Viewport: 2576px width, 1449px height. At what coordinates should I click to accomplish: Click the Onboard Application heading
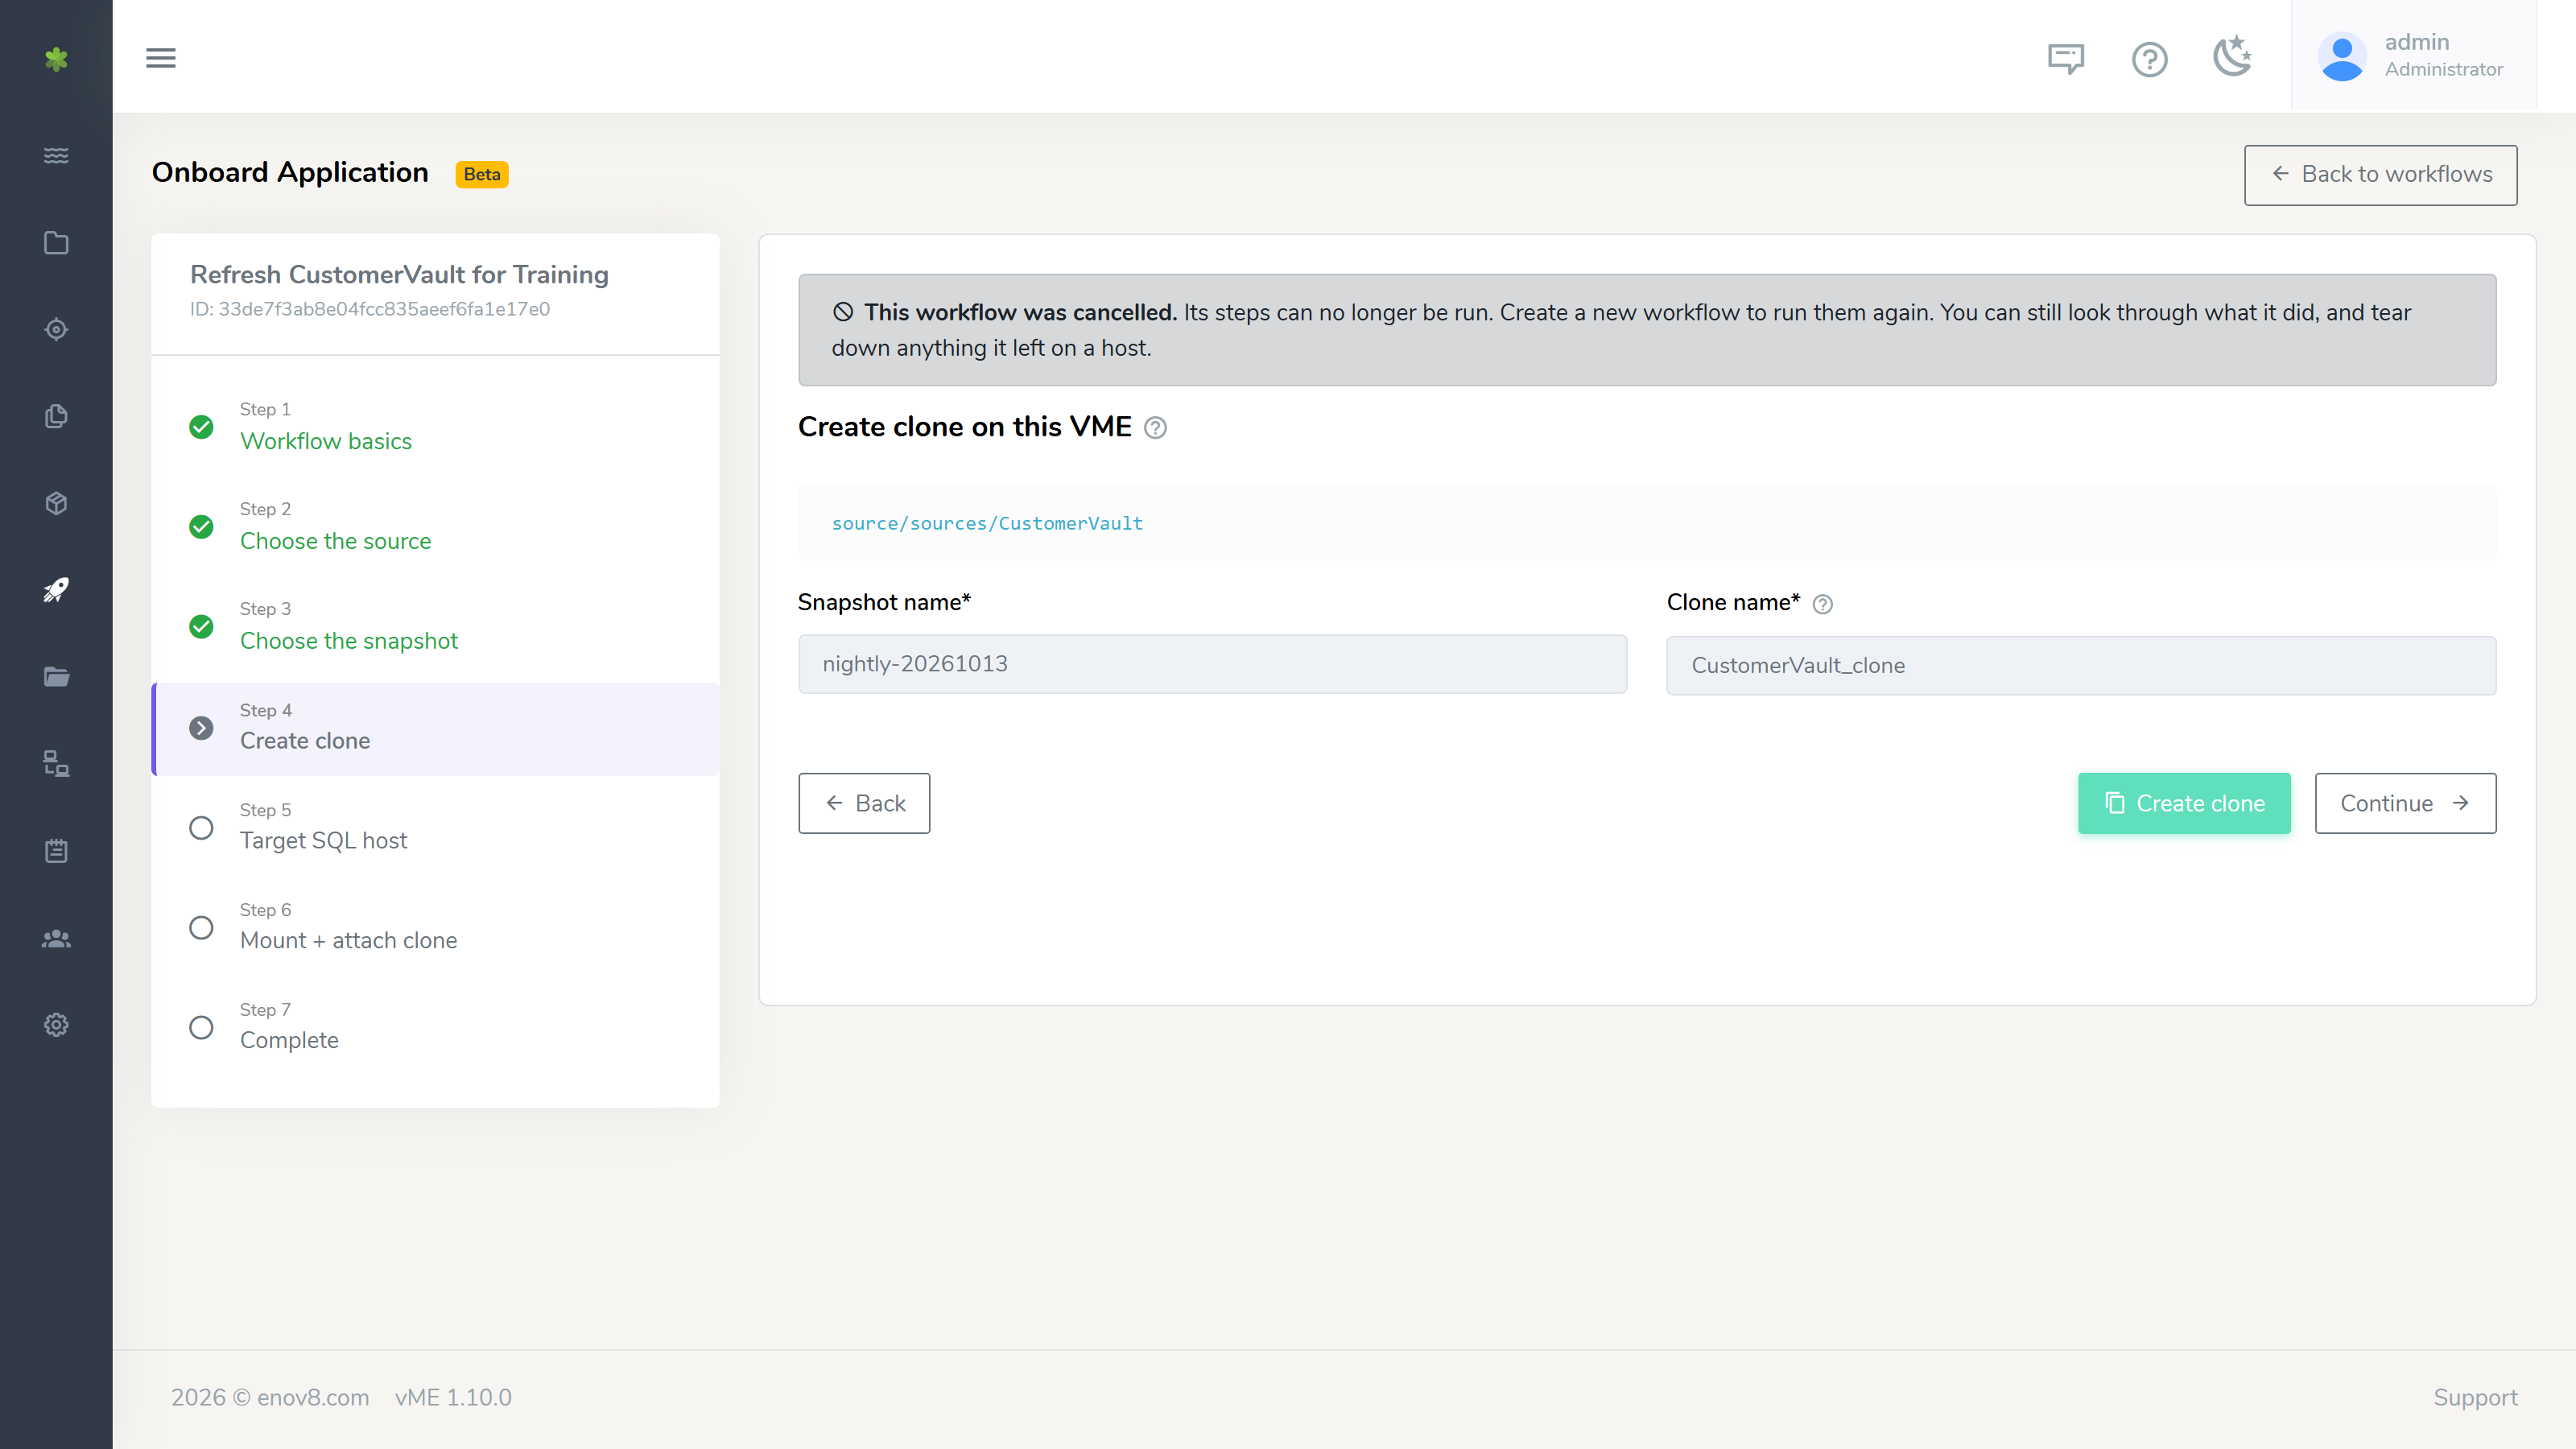290,172
